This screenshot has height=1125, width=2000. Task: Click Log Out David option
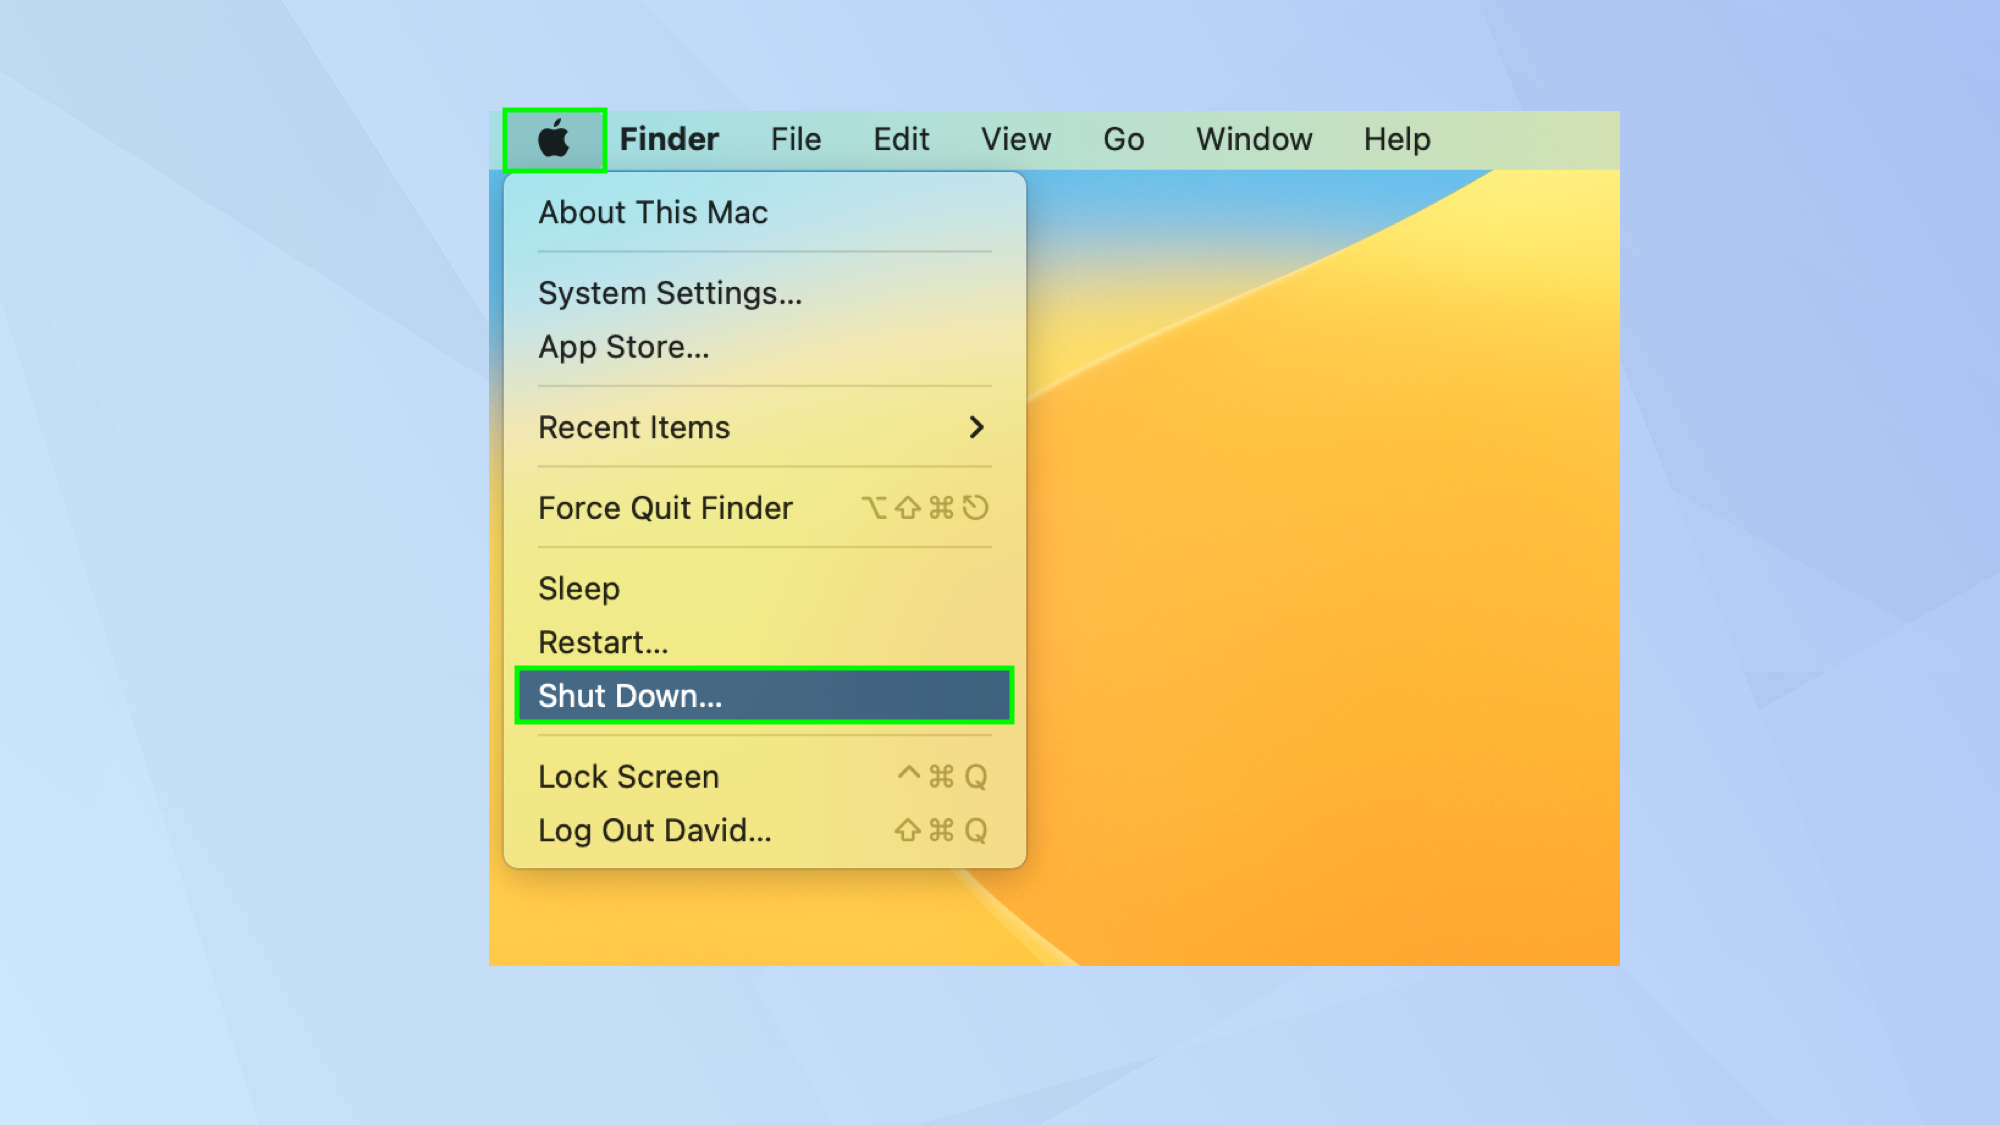(654, 830)
